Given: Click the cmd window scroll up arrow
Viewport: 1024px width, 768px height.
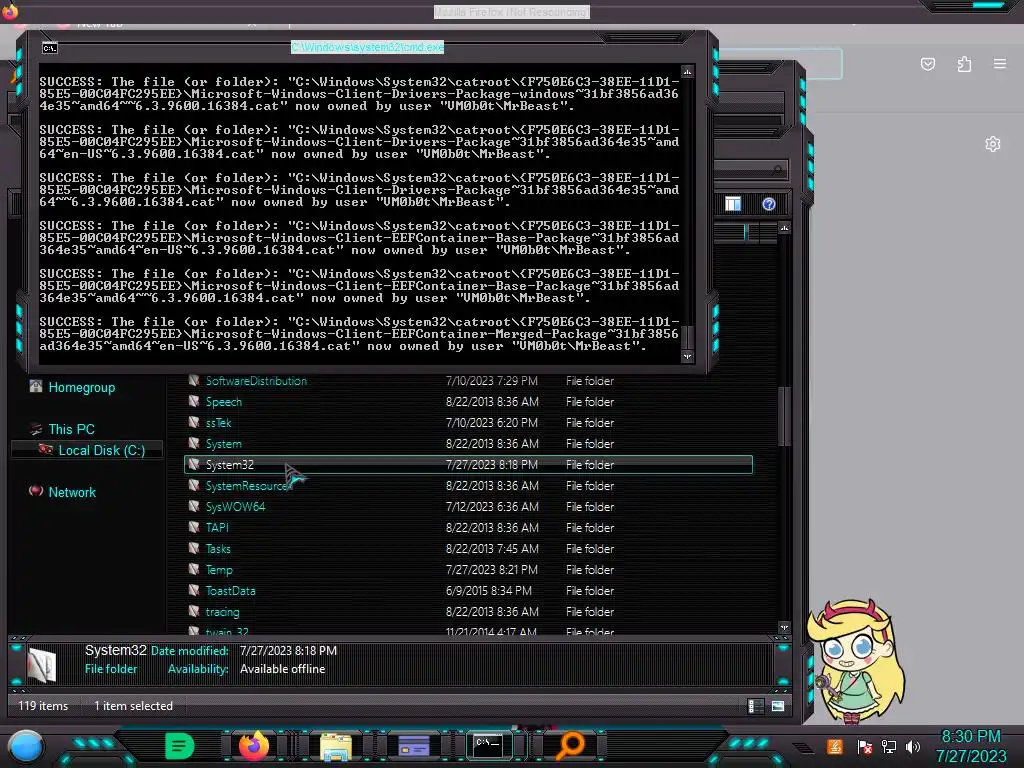Looking at the screenshot, I should [687, 71].
